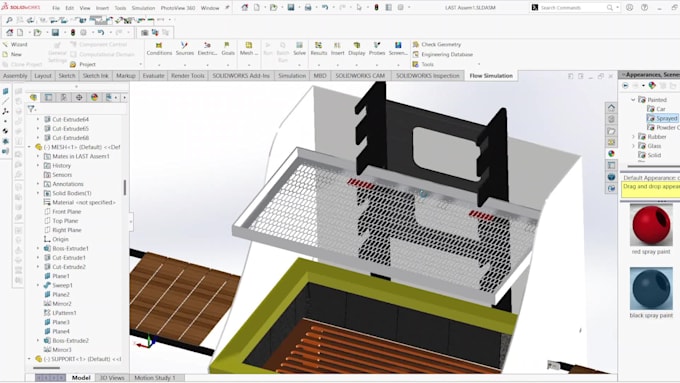Click the New project command
This screenshot has width=680, height=383.
pyautogui.click(x=13, y=54)
